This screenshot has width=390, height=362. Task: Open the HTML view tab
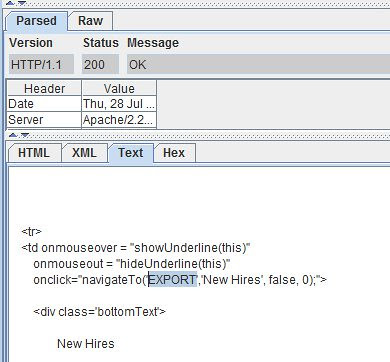pos(34,153)
